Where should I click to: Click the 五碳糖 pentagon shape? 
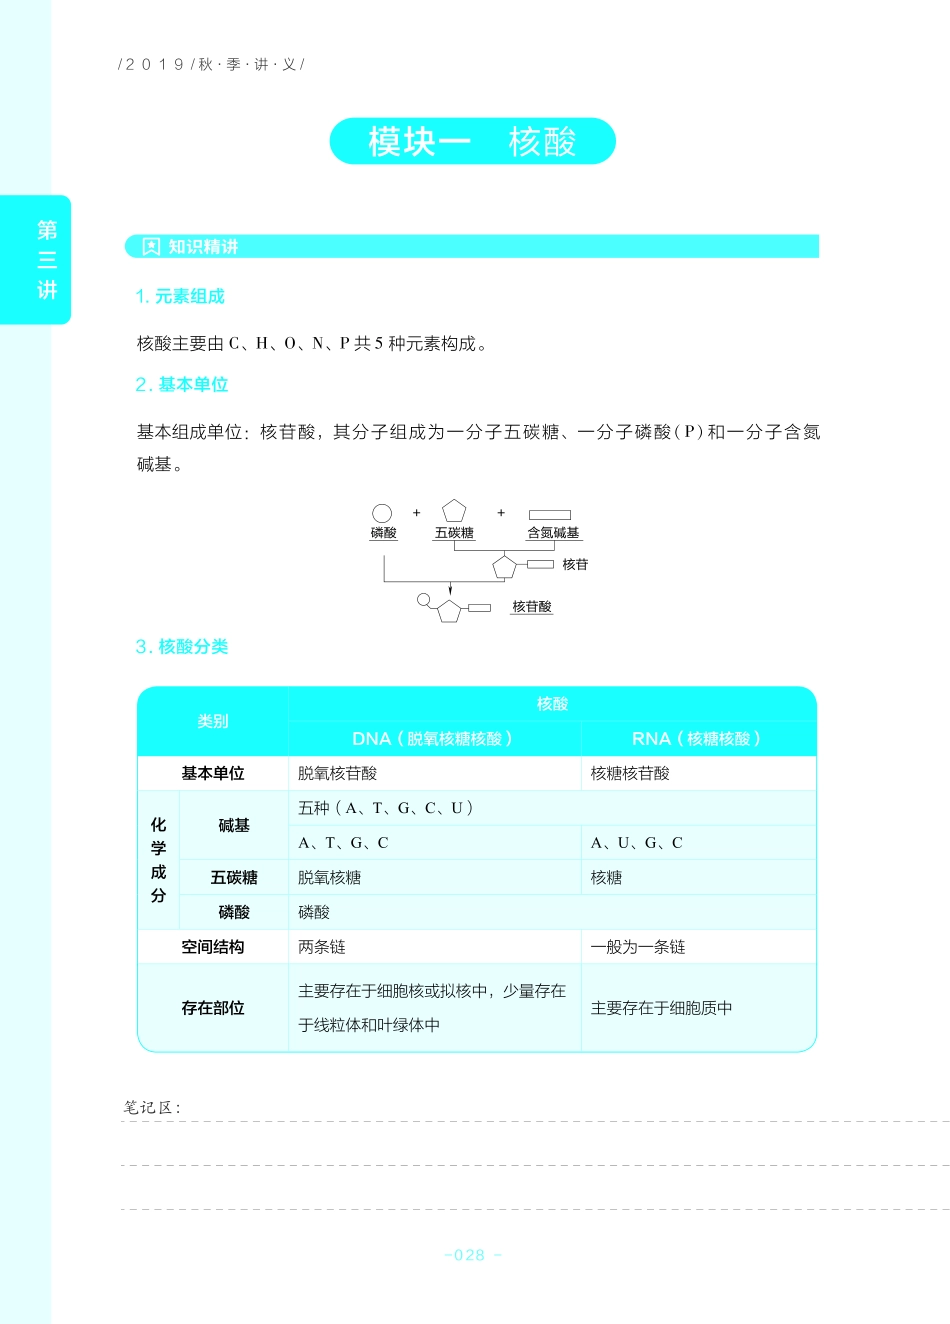click(x=453, y=509)
